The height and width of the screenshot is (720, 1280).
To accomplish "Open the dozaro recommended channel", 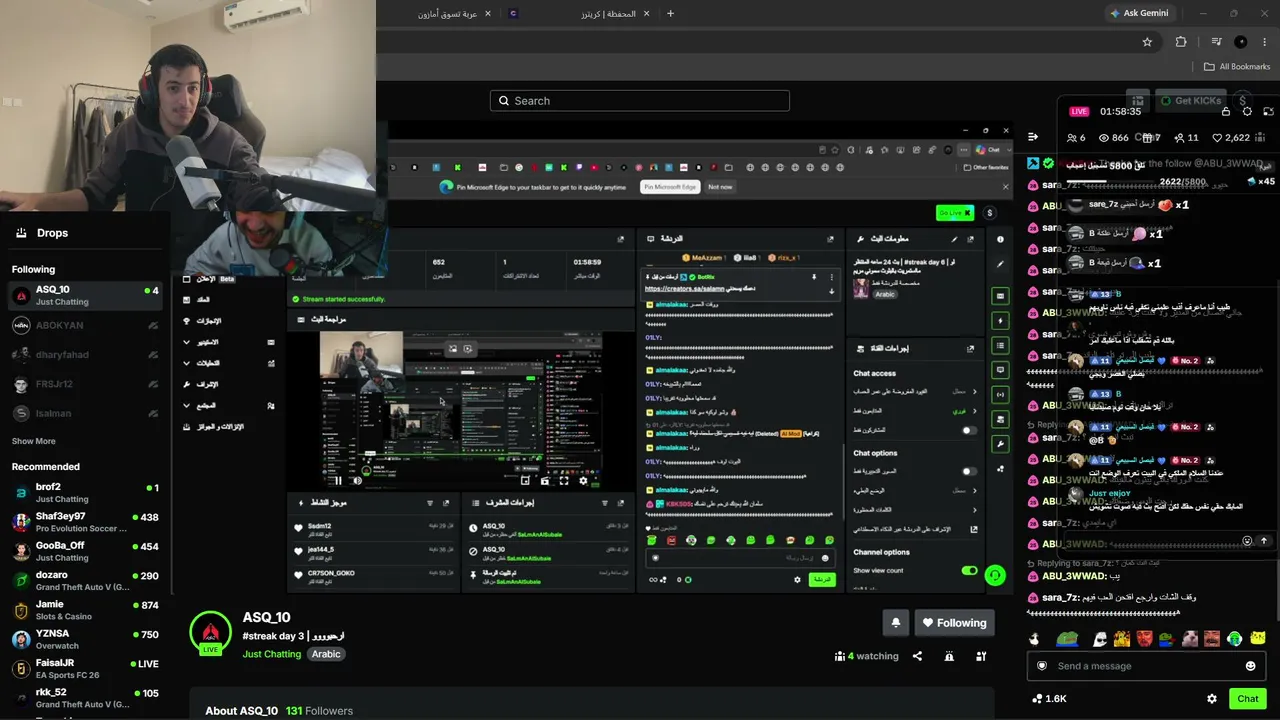I will click(85, 581).
